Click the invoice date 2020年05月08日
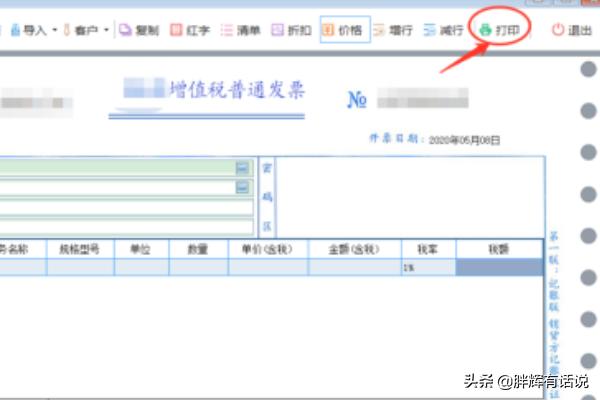 464,140
